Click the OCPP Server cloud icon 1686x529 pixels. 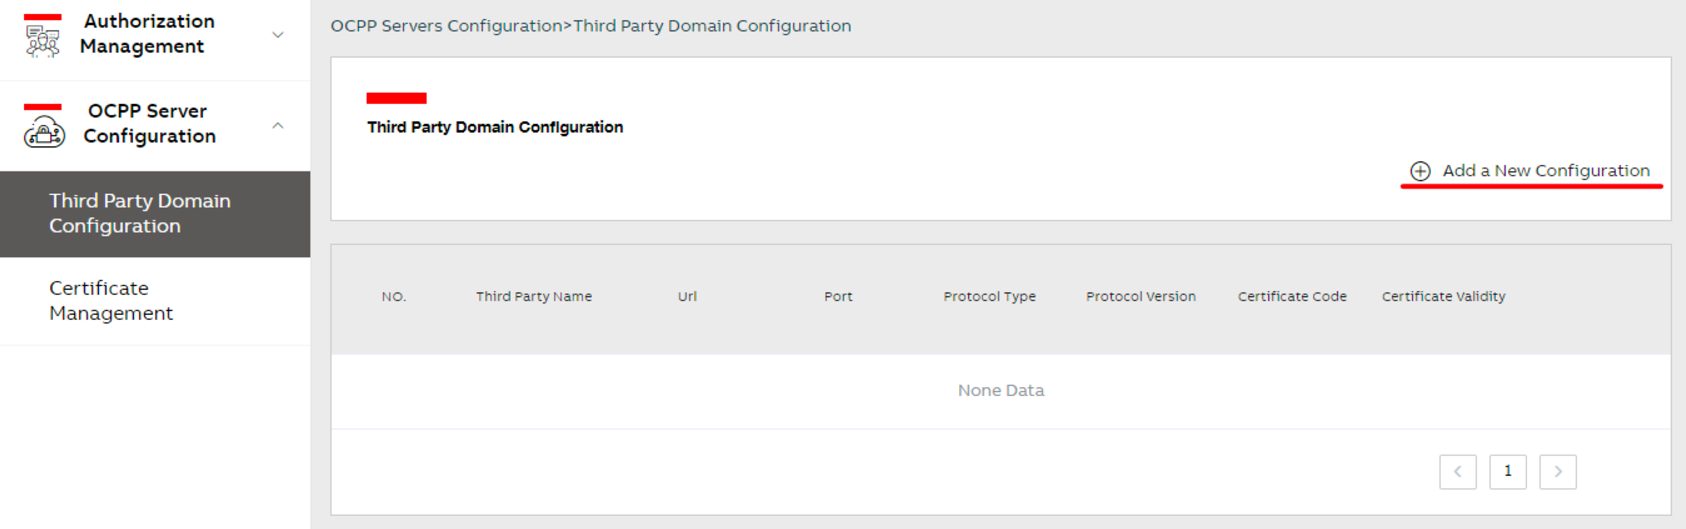pos(44,131)
